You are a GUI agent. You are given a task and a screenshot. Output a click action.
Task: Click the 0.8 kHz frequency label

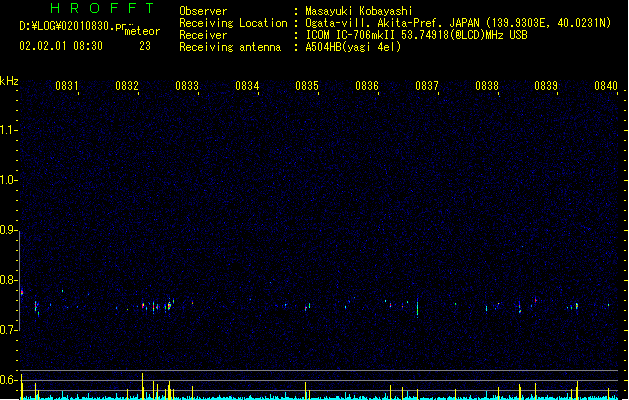8,280
